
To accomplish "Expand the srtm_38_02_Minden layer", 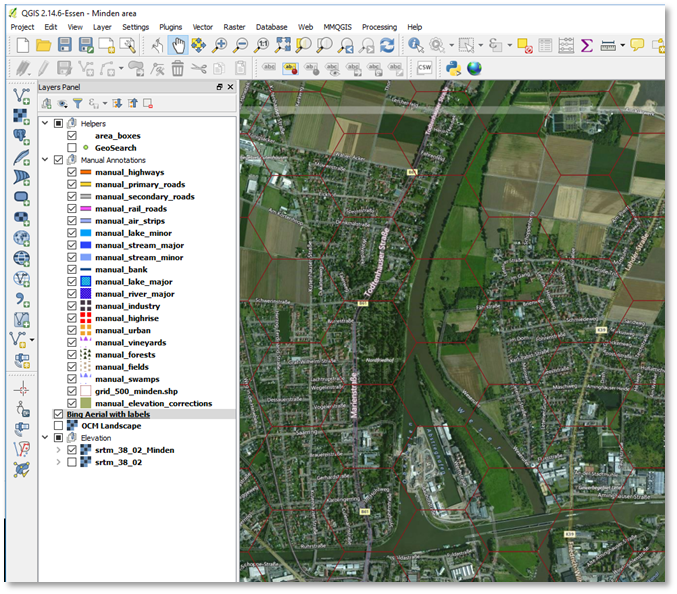I will tap(58, 451).
